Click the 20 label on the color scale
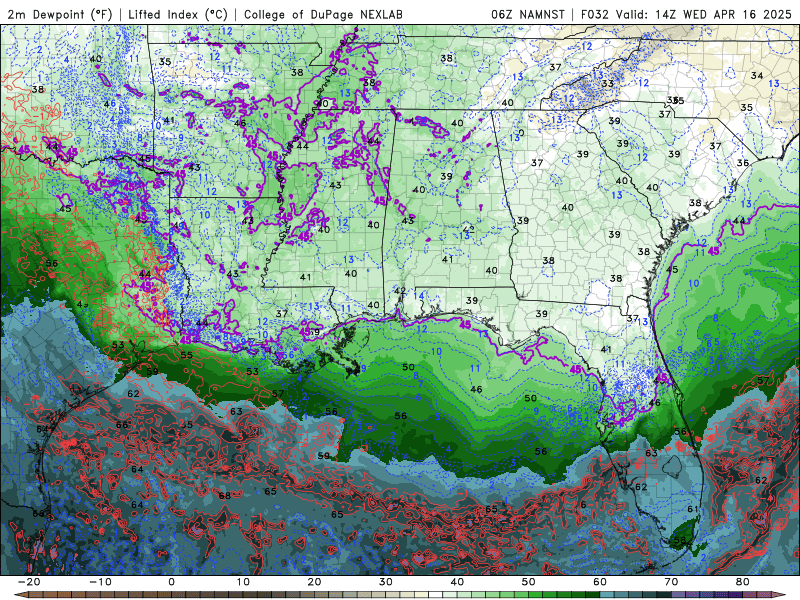800x600 pixels. click(x=315, y=582)
